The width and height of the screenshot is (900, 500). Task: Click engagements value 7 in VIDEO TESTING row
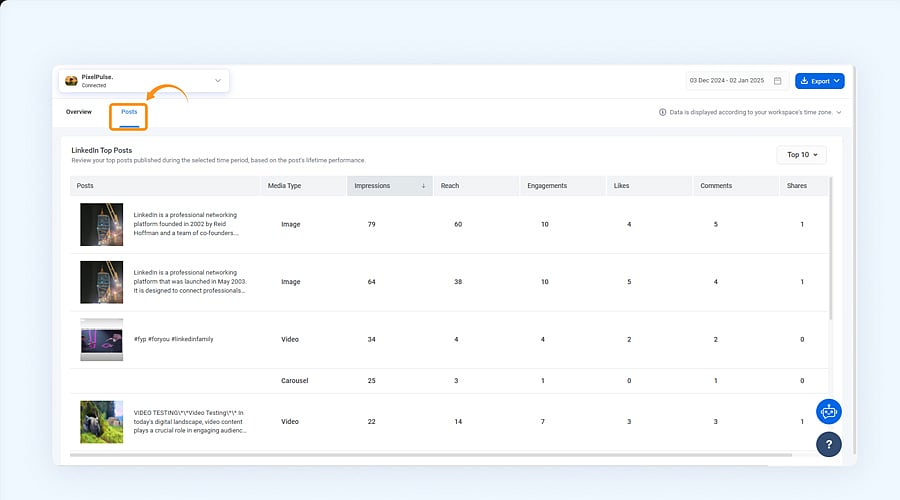click(x=542, y=421)
